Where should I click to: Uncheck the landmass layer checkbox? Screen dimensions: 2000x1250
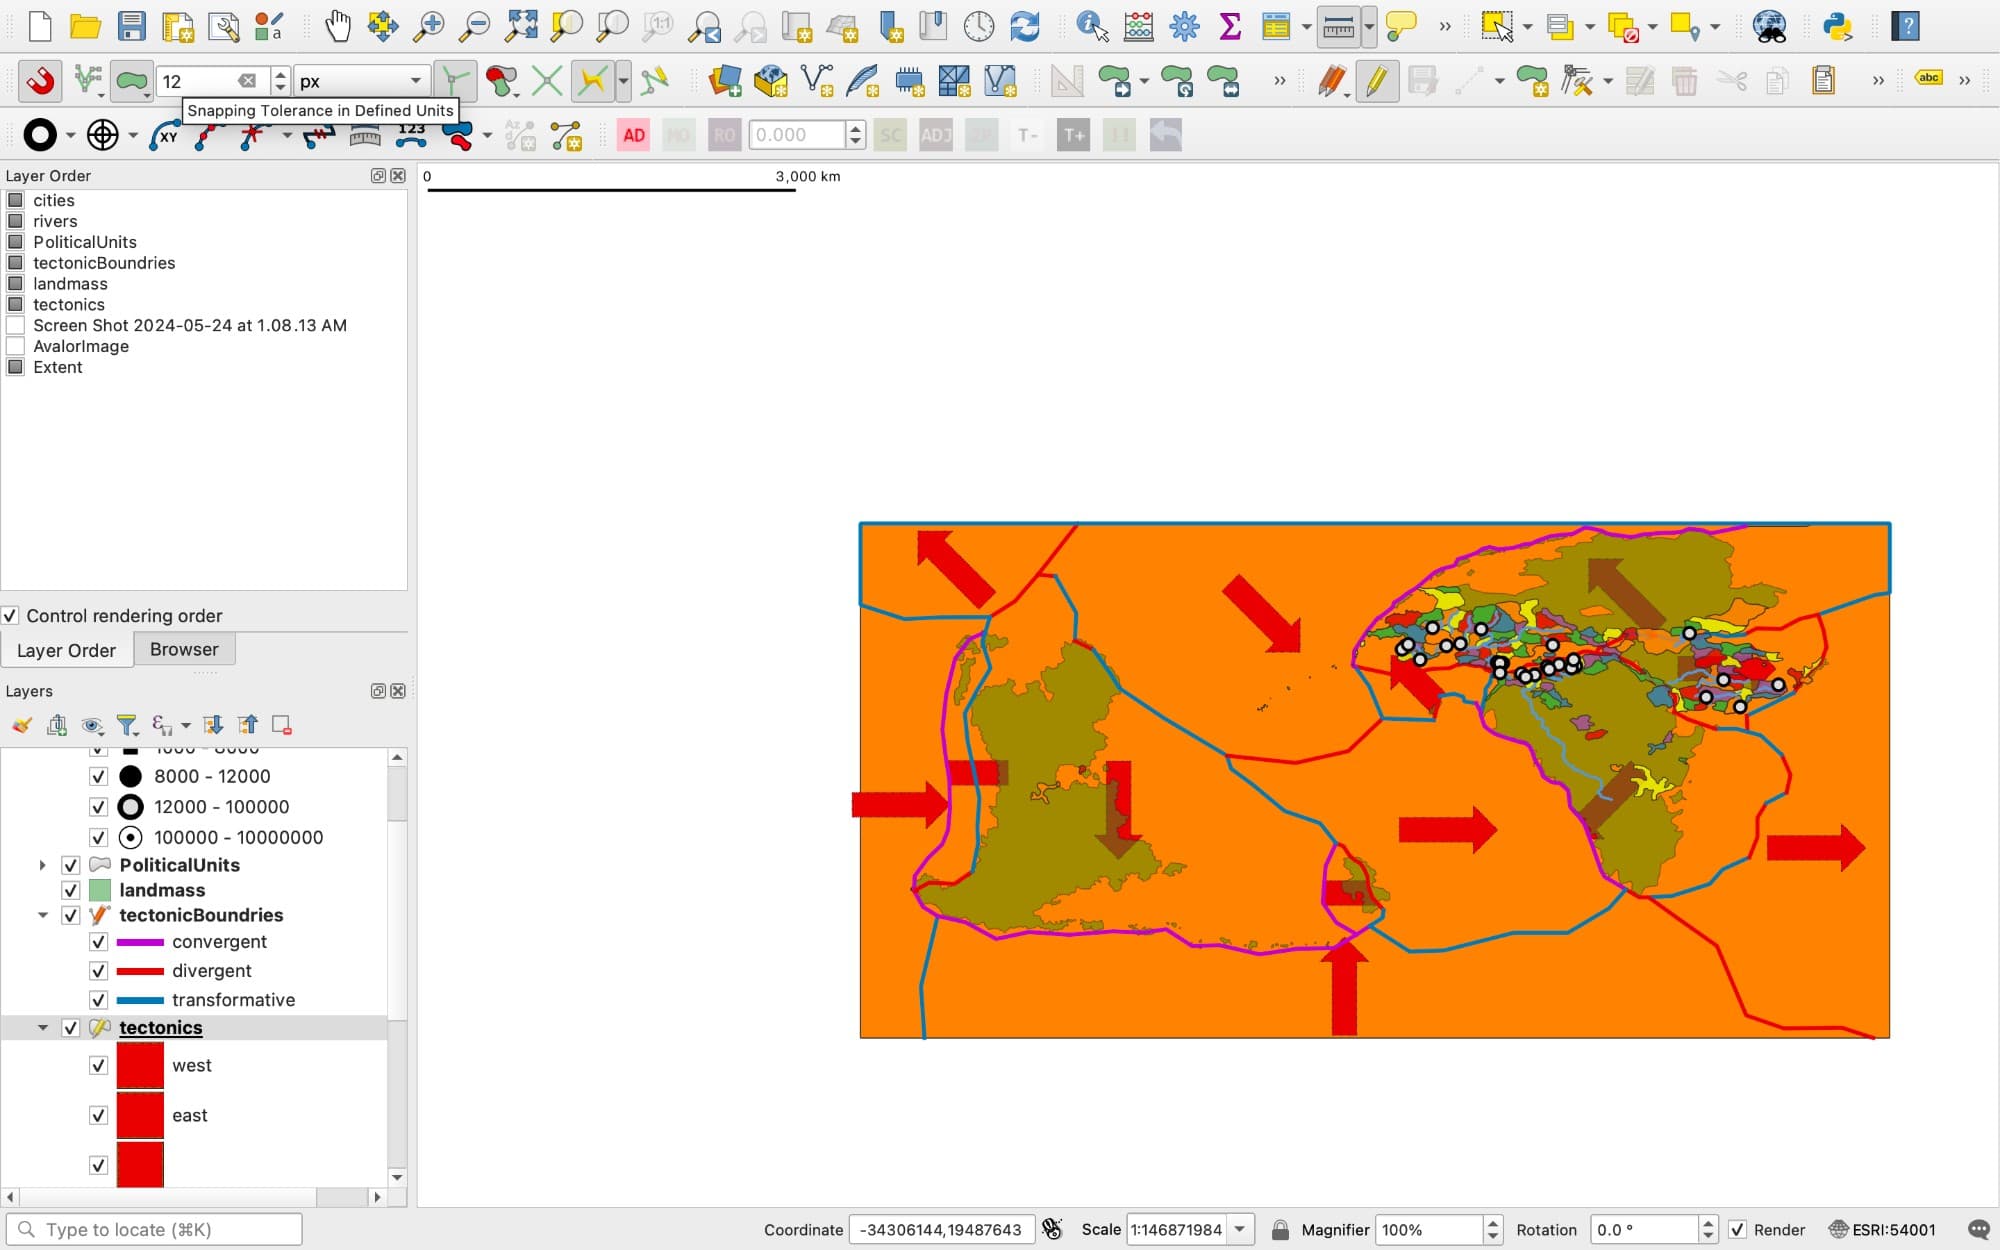coord(71,890)
